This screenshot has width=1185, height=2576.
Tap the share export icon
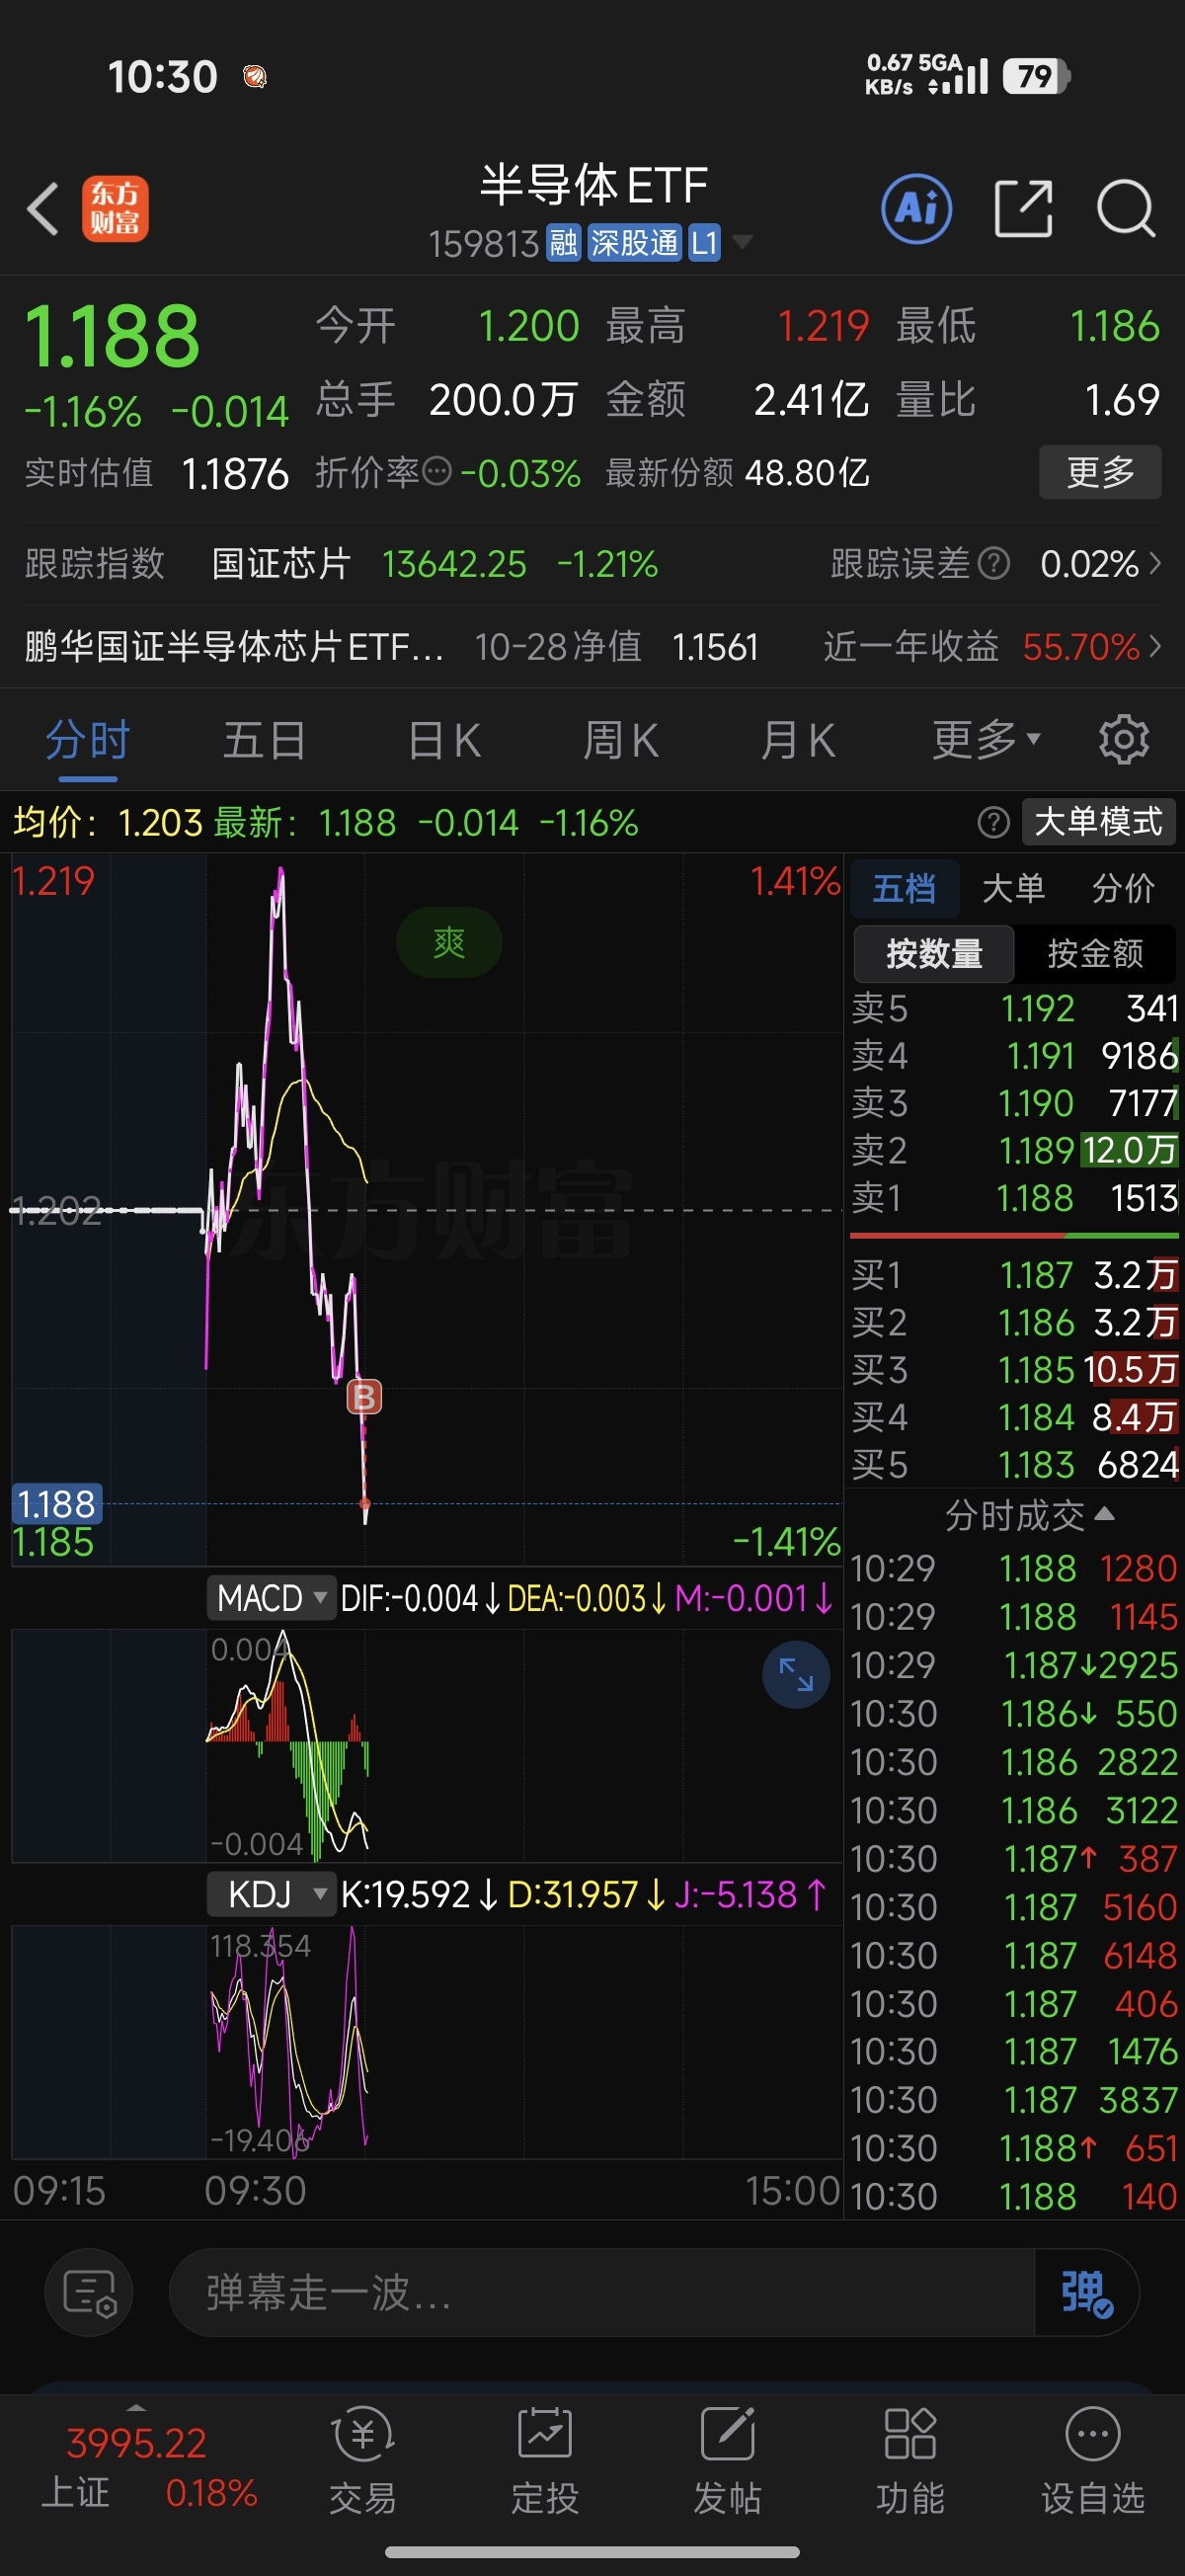[x=1024, y=209]
